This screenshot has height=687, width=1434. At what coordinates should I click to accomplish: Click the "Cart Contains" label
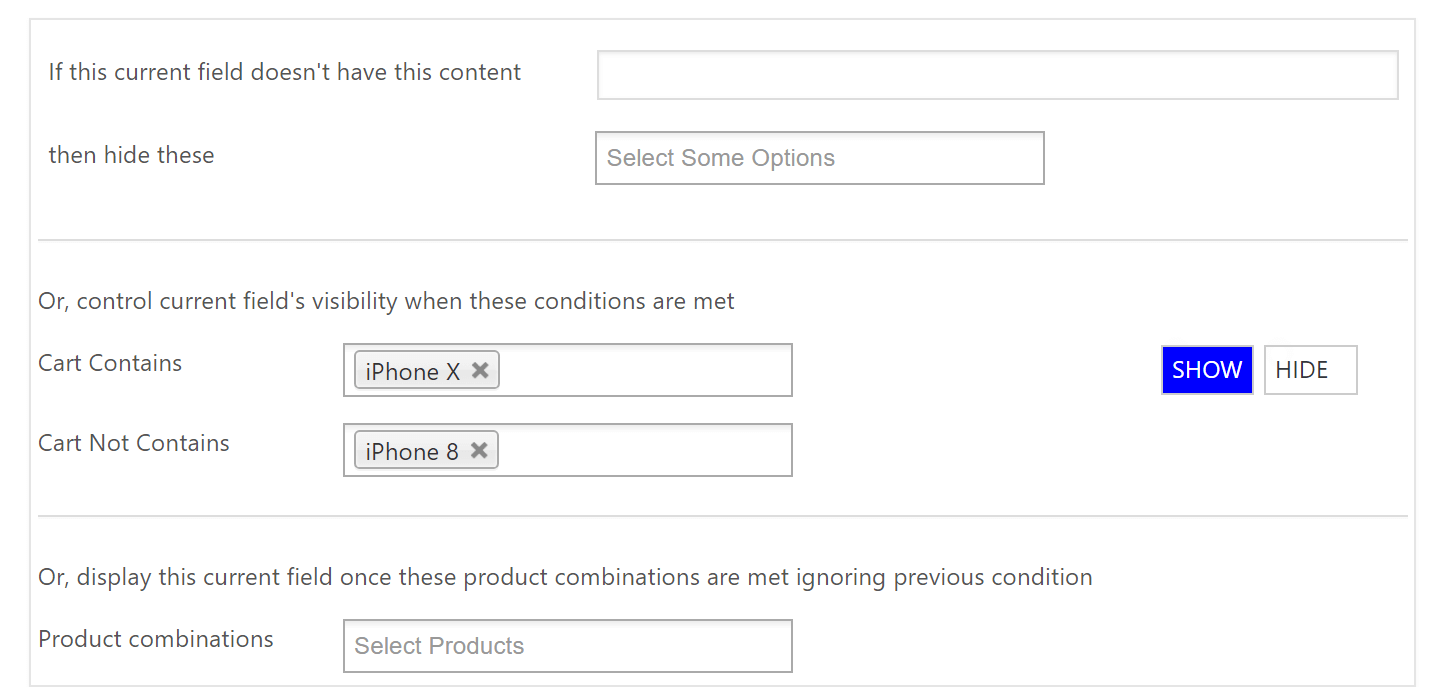(109, 363)
